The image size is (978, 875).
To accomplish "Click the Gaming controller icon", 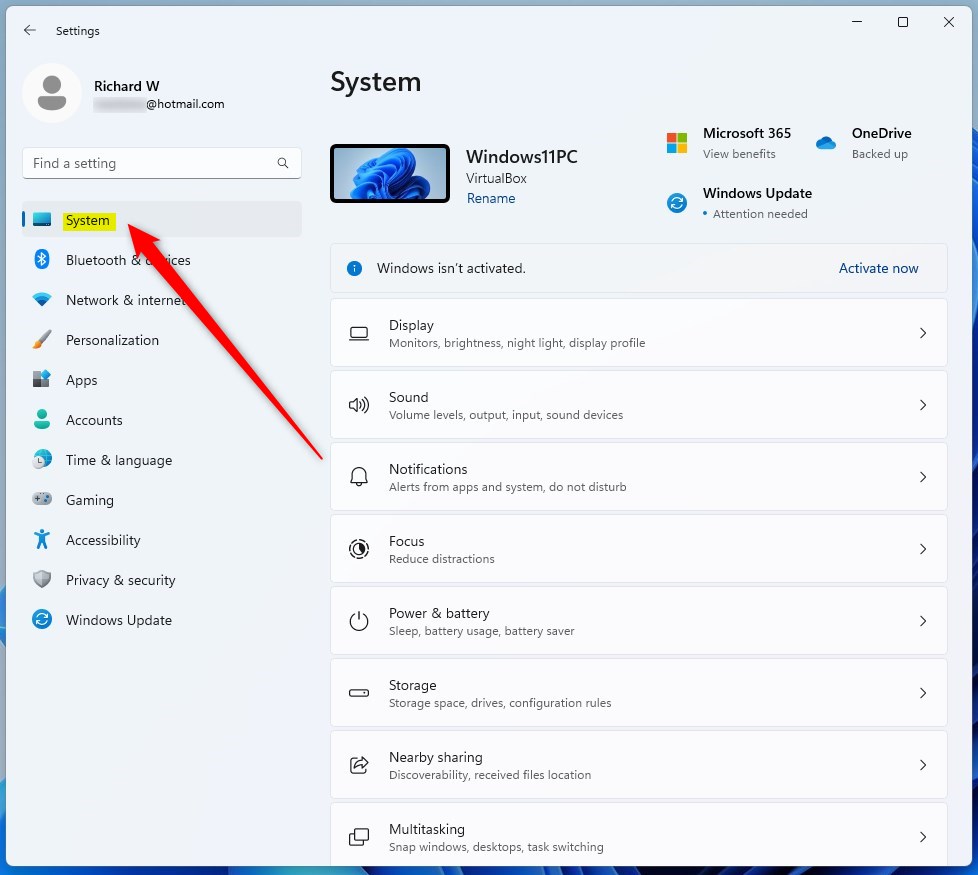I will 40,500.
